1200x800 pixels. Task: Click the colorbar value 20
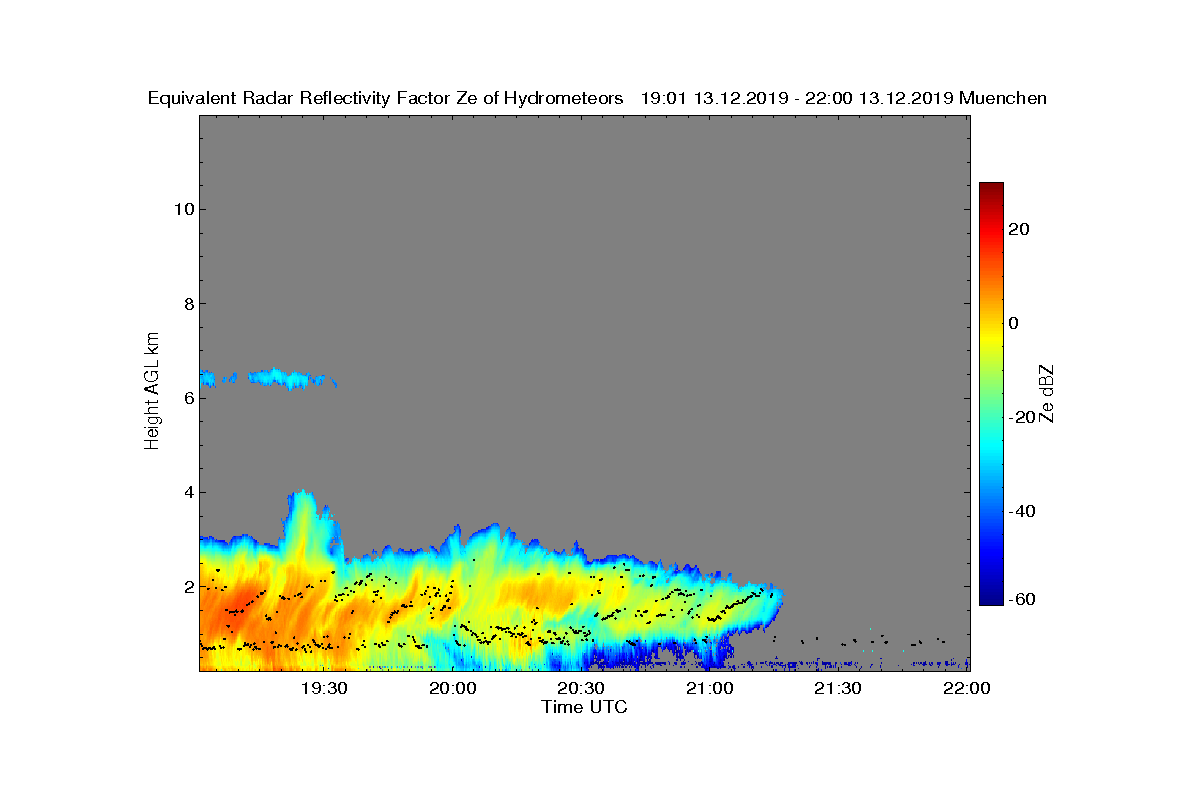pyautogui.click(x=1019, y=229)
